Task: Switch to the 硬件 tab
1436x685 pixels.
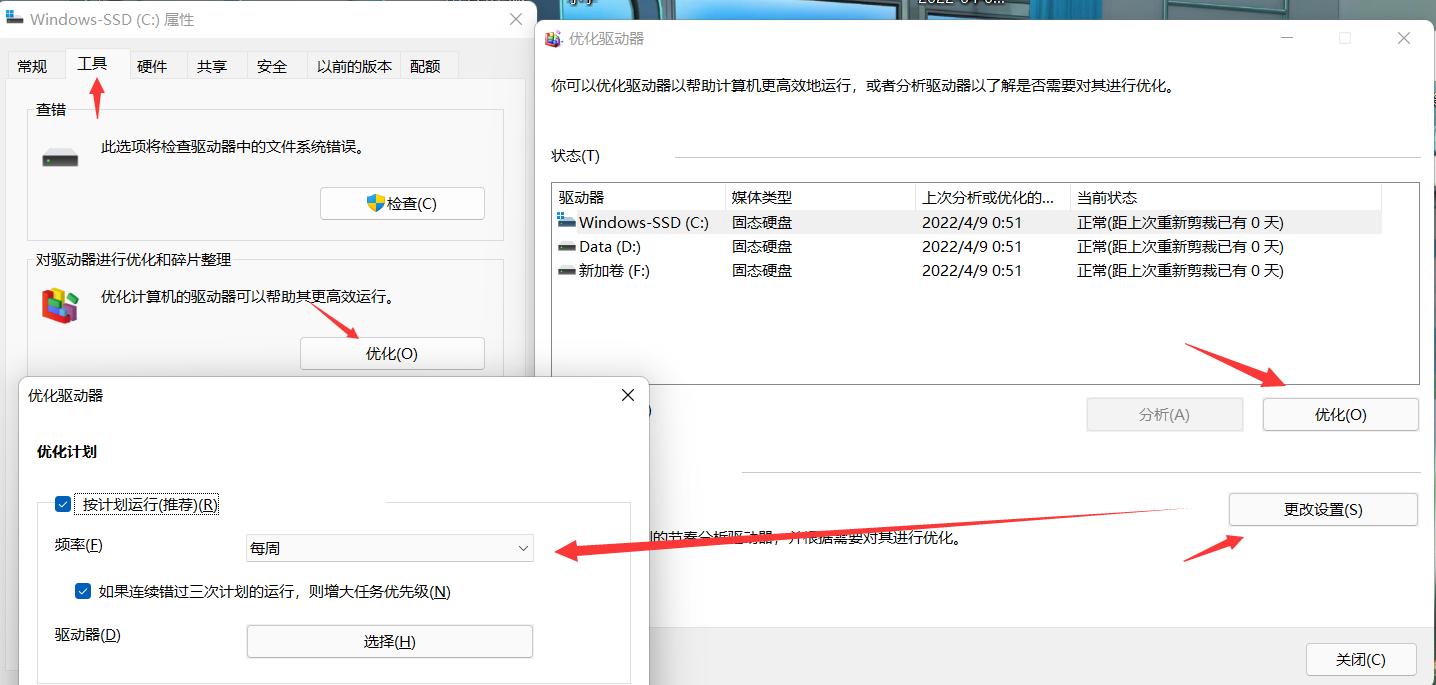Action: point(152,64)
